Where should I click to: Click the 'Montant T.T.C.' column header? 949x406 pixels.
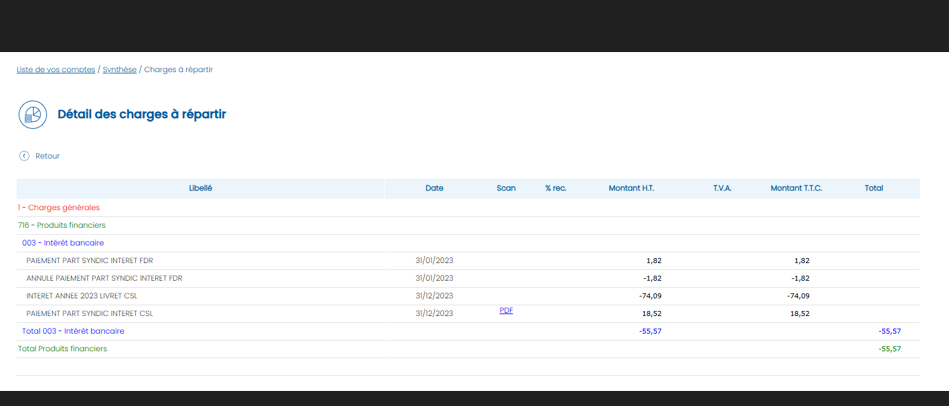tap(796, 188)
